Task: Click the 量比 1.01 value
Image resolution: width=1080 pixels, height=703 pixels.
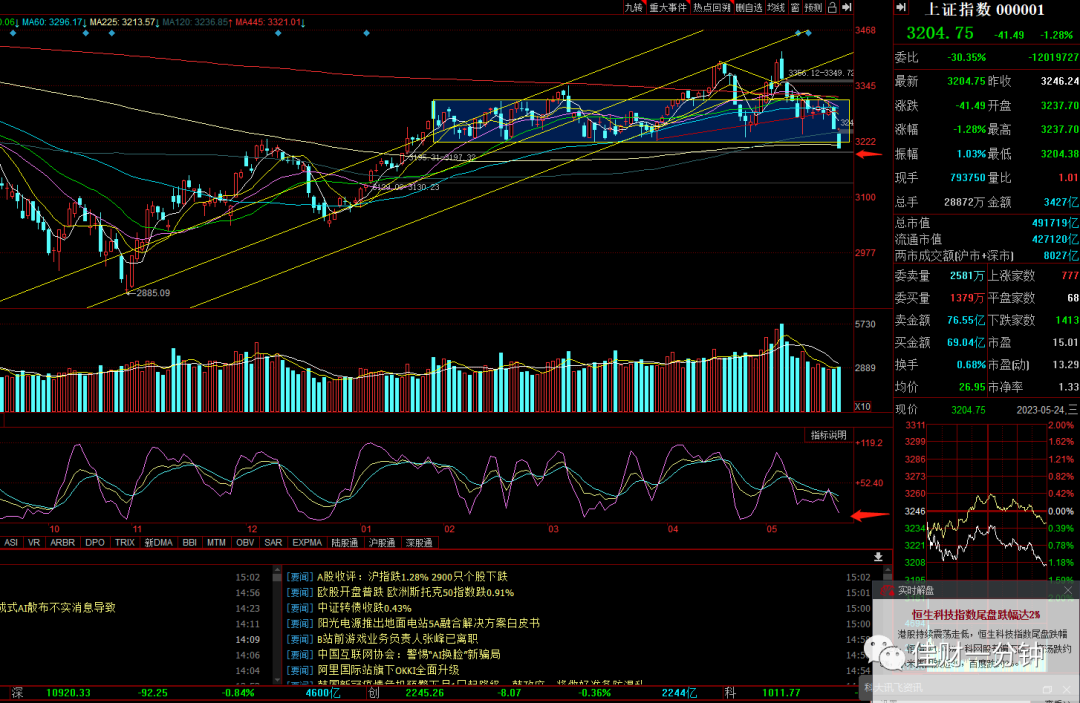Action: (1068, 178)
